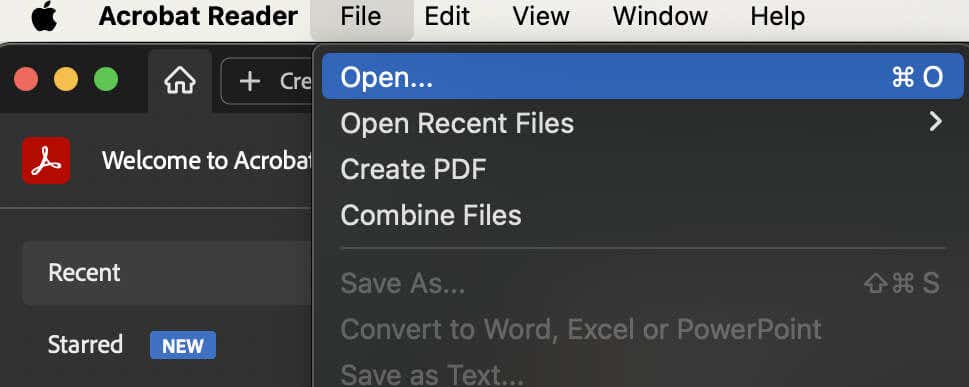Click the Adobe Acrobat logo icon
Viewport: 969px width, 387px height.
tap(46, 160)
